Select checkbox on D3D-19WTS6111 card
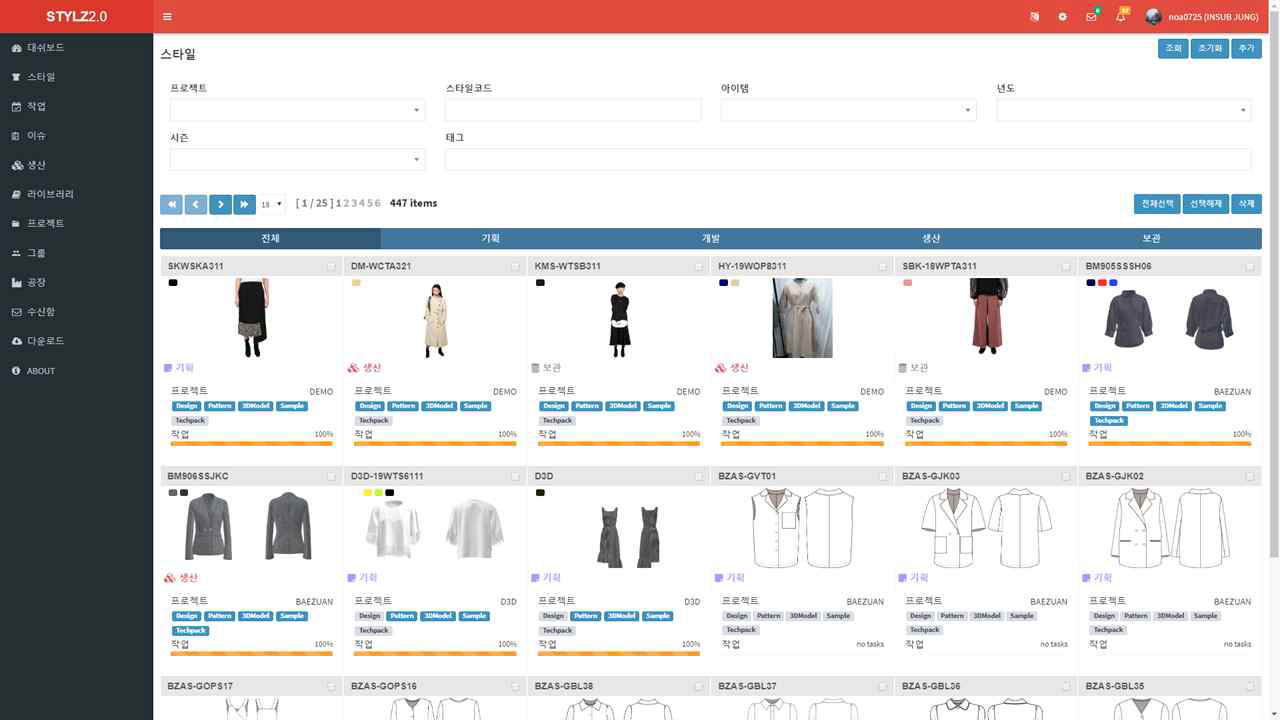 point(515,477)
